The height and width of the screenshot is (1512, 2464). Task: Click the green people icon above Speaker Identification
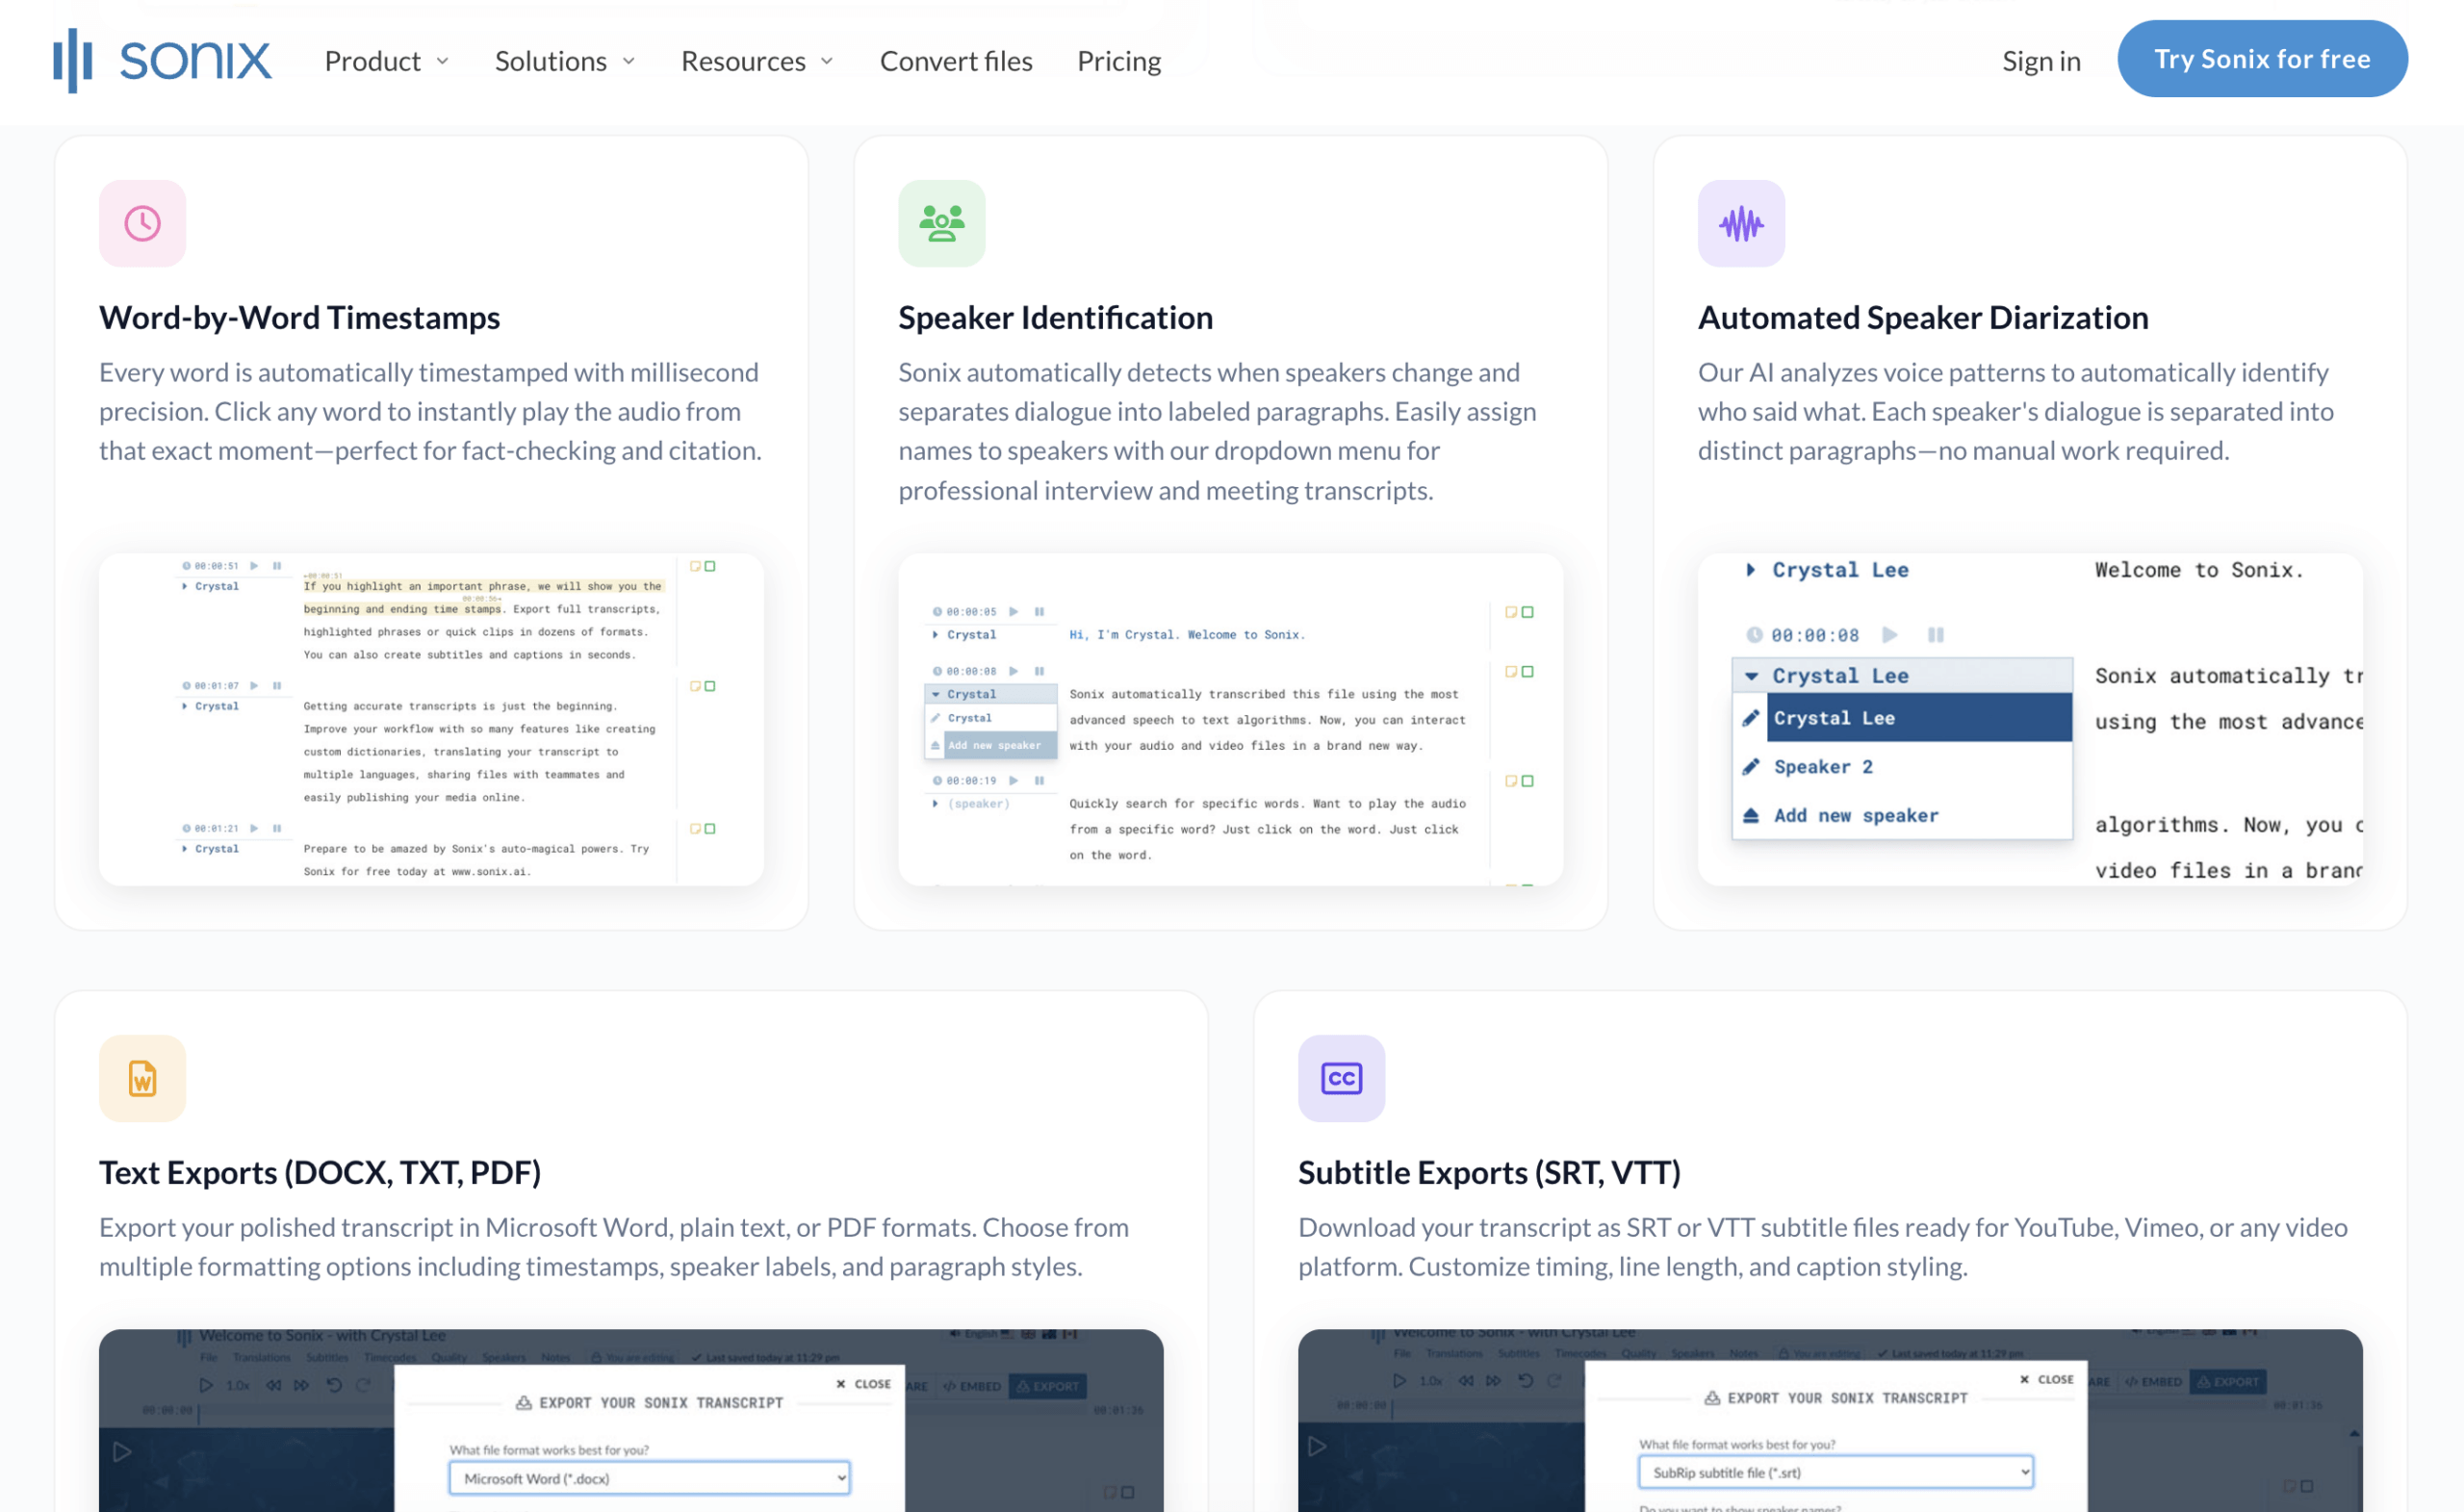941,223
